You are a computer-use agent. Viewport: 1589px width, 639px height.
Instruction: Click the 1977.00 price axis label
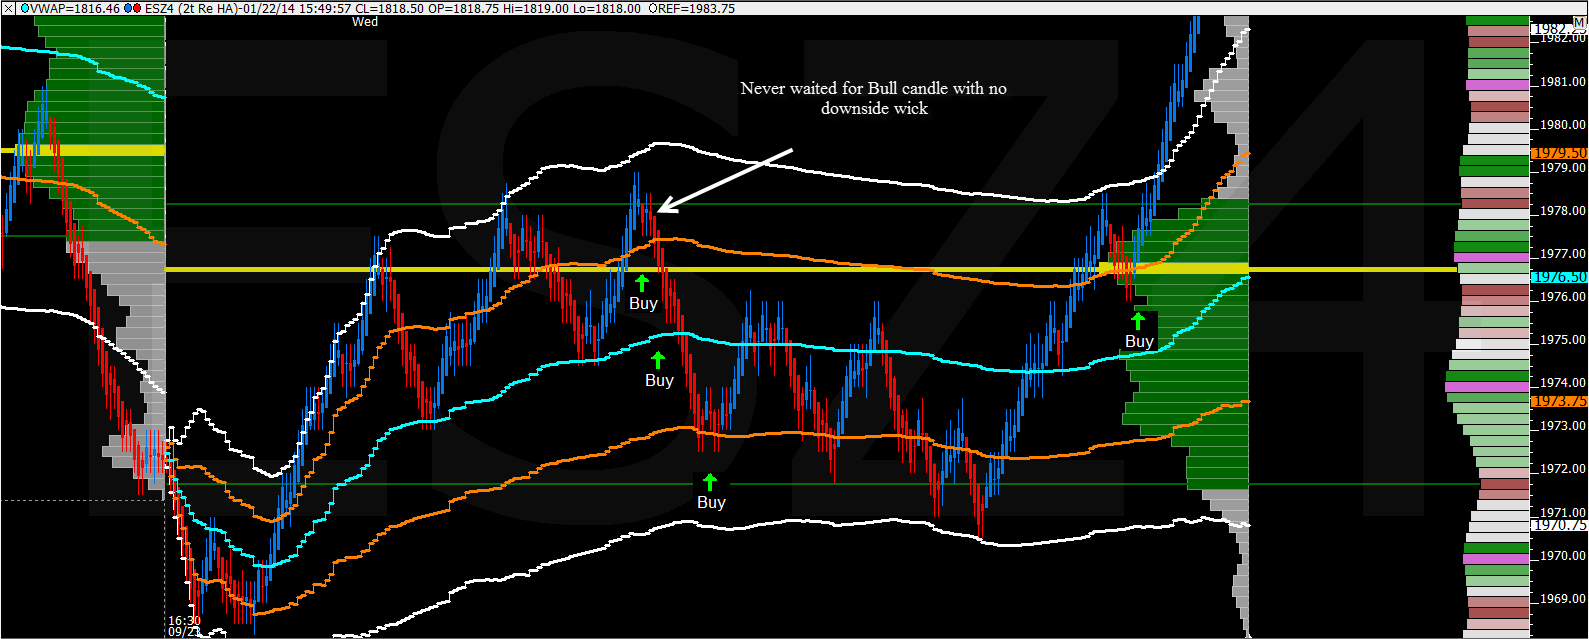(x=1563, y=254)
